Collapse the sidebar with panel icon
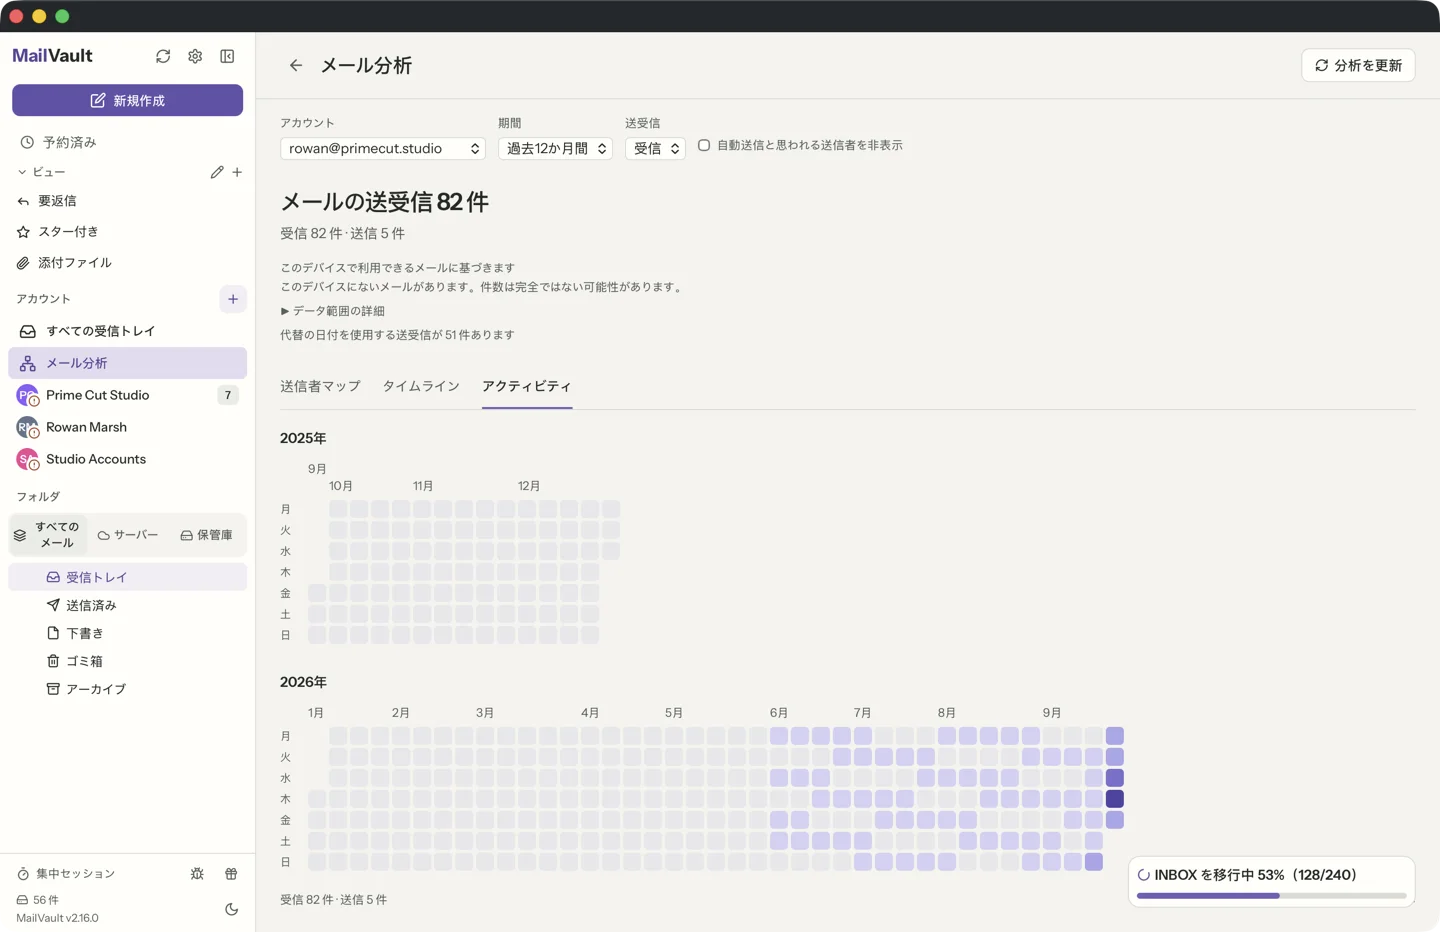The height and width of the screenshot is (932, 1440). coord(227,56)
